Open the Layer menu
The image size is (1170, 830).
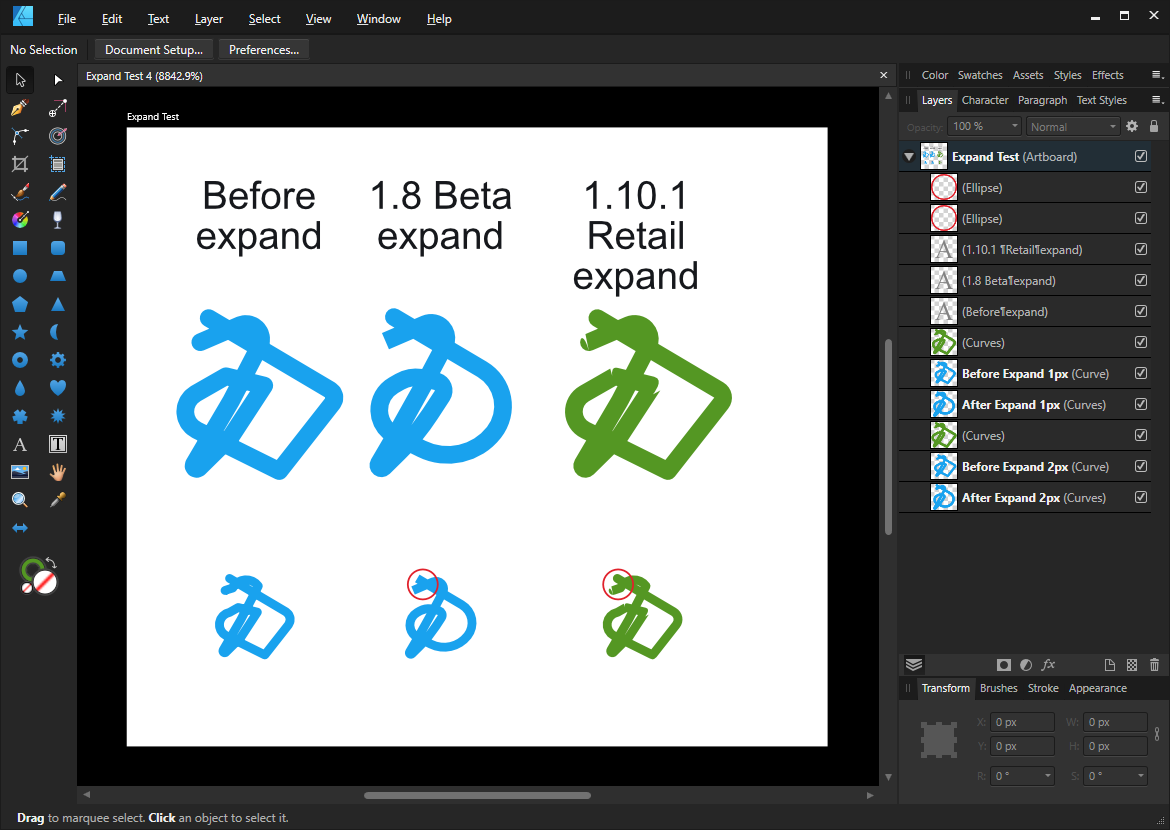click(x=209, y=19)
